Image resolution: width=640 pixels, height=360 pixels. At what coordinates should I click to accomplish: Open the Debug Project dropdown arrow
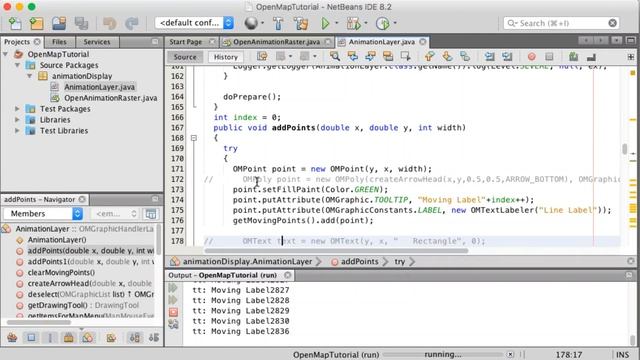pyautogui.click(x=366, y=23)
